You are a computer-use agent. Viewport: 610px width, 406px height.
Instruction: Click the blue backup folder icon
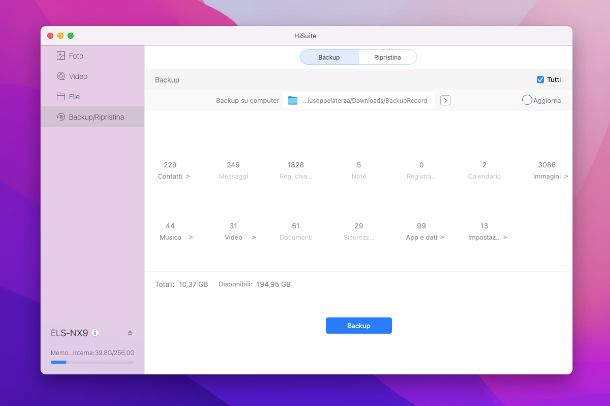pos(293,100)
